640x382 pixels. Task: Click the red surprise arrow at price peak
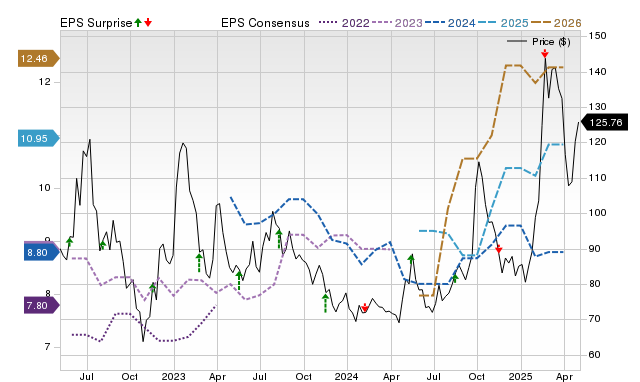point(544,53)
